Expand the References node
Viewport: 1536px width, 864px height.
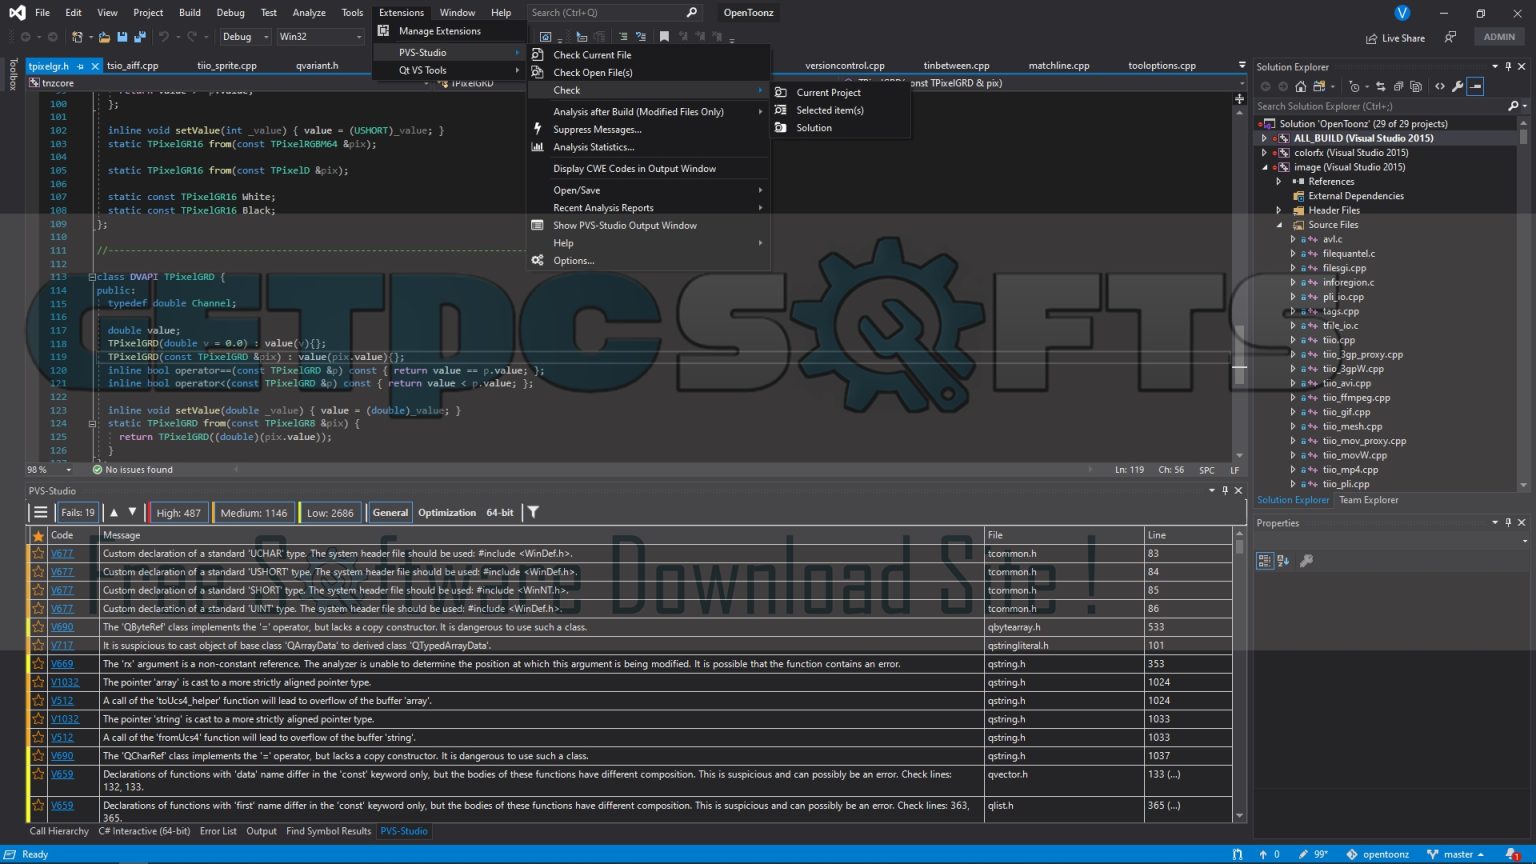pyautogui.click(x=1279, y=182)
